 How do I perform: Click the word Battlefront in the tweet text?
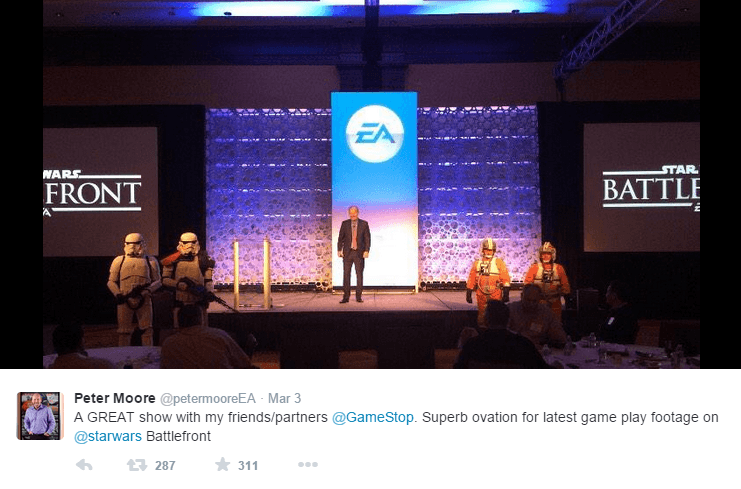[179, 436]
